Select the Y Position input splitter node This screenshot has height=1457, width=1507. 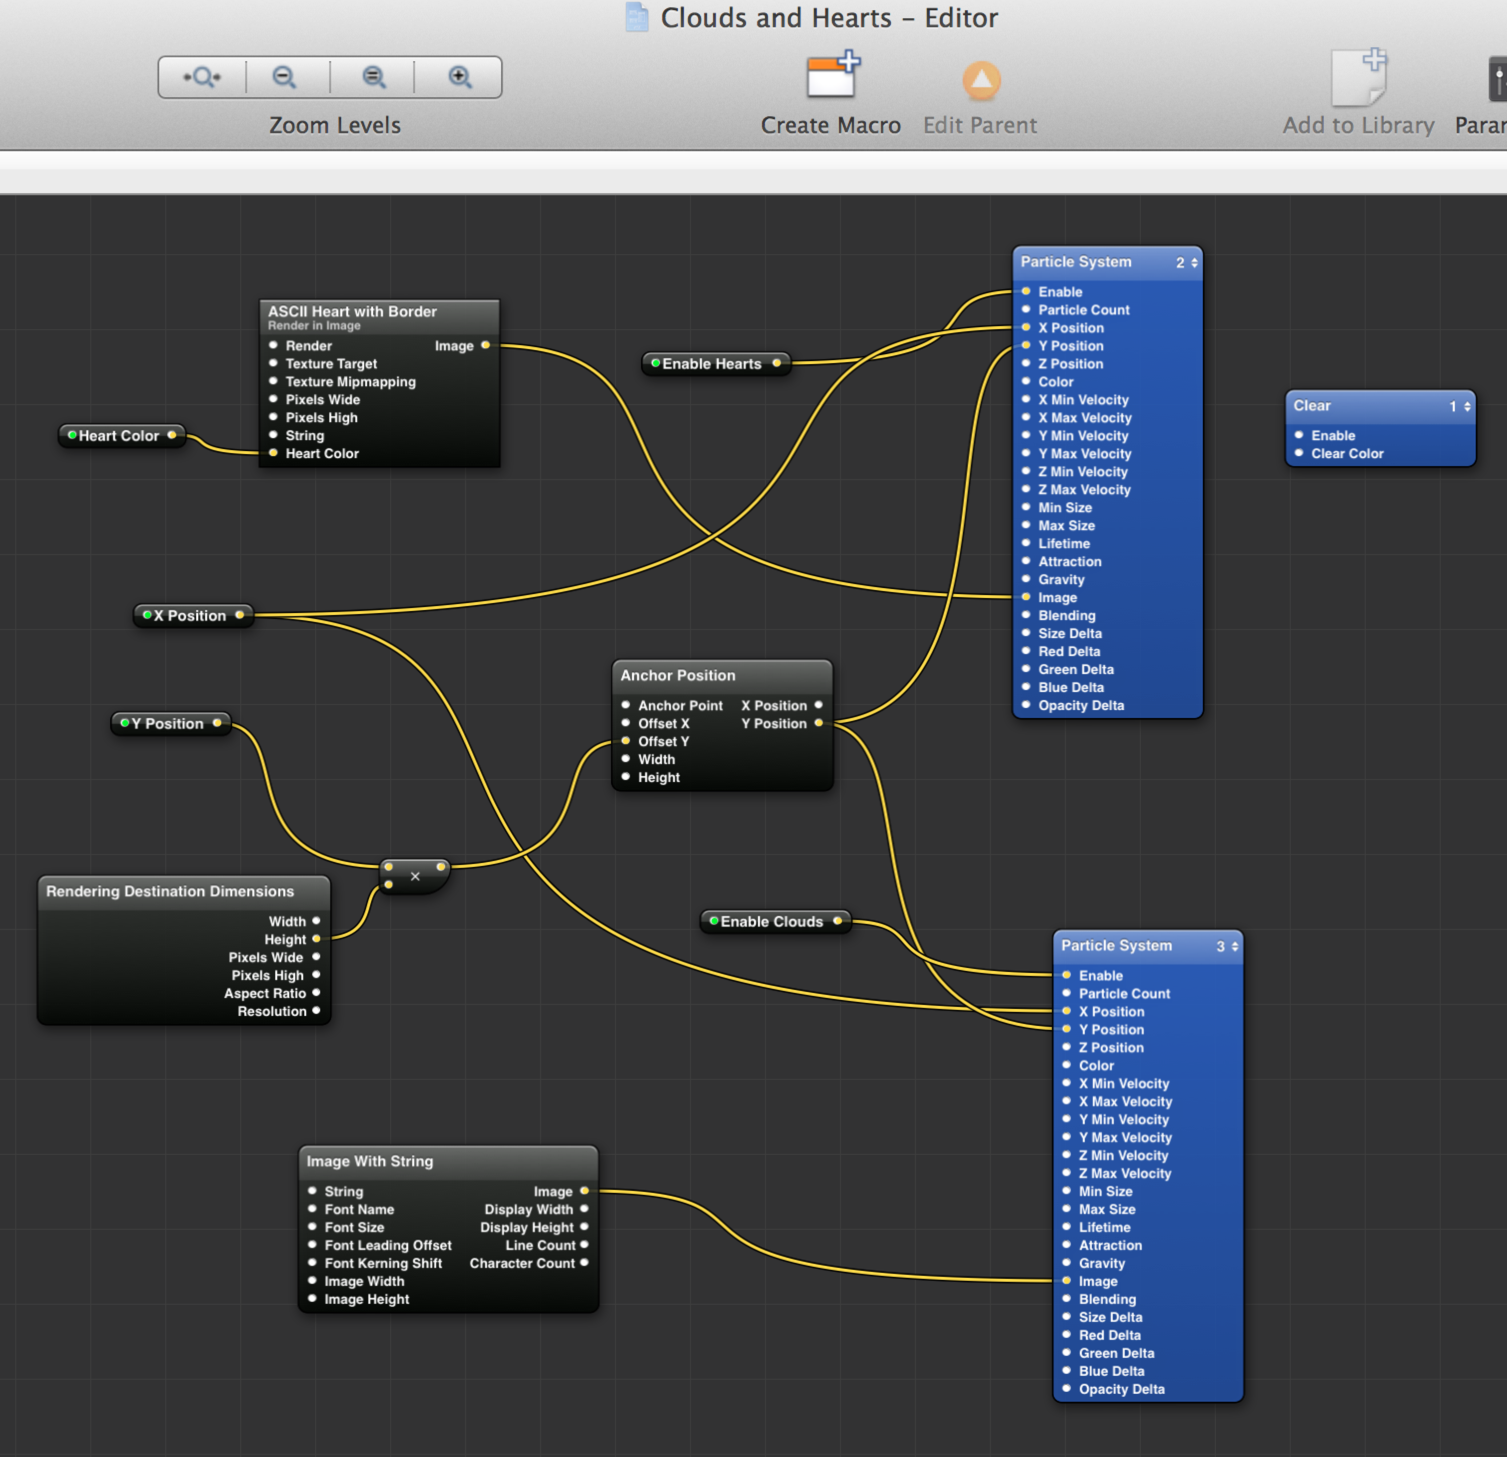[x=171, y=724]
